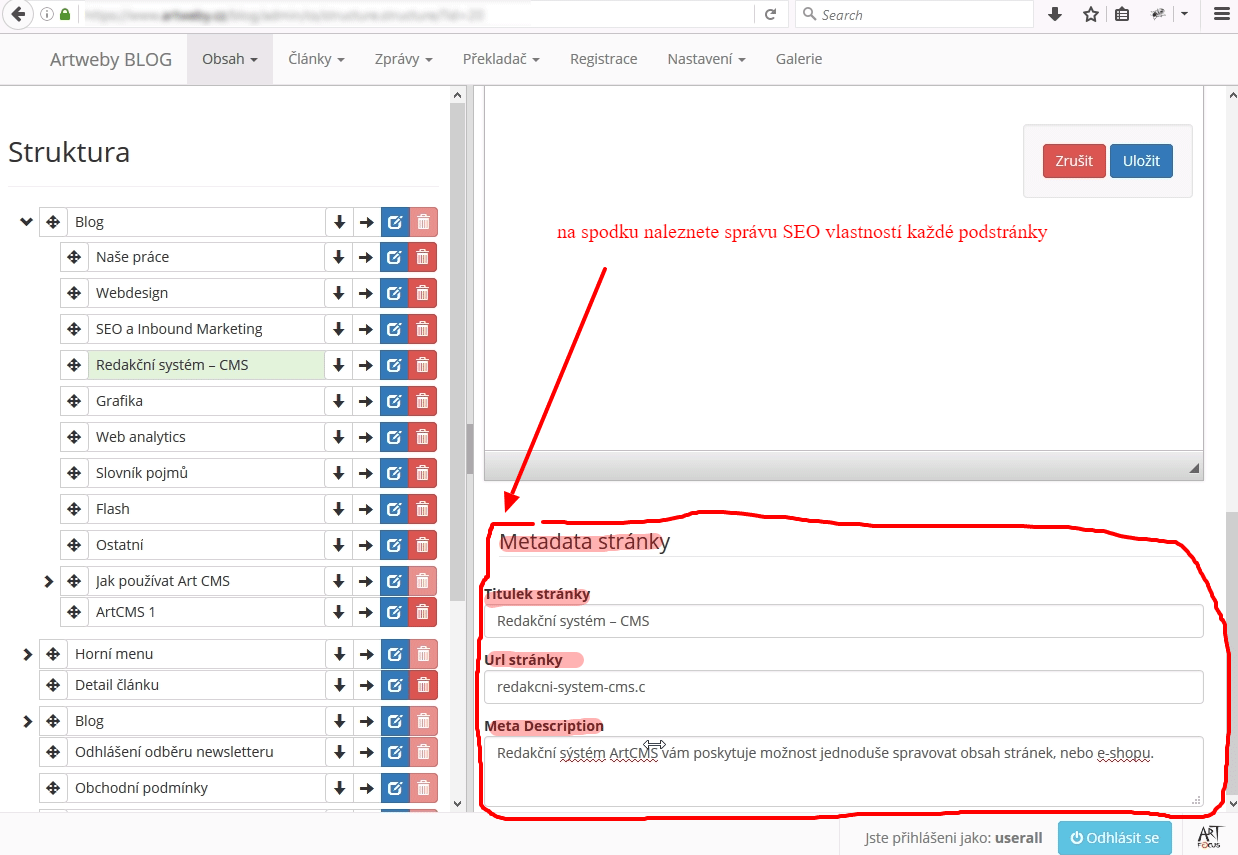The height and width of the screenshot is (855, 1238).
Task: Open the browser hamburger menu
Action: pyautogui.click(x=1221, y=14)
